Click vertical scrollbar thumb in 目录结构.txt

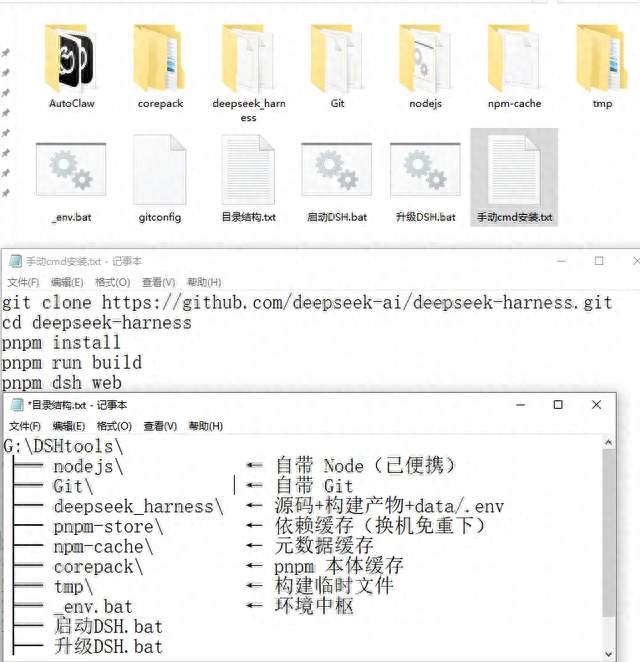(608, 533)
